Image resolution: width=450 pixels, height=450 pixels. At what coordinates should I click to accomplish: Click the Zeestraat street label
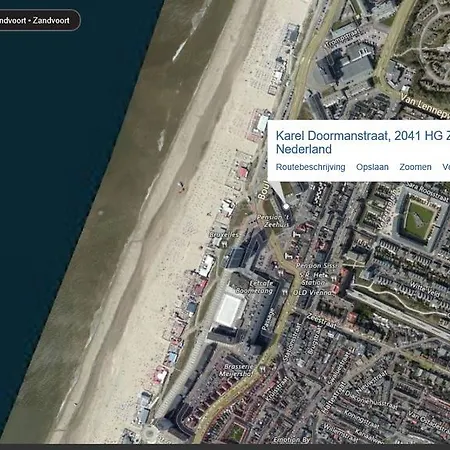point(322,321)
